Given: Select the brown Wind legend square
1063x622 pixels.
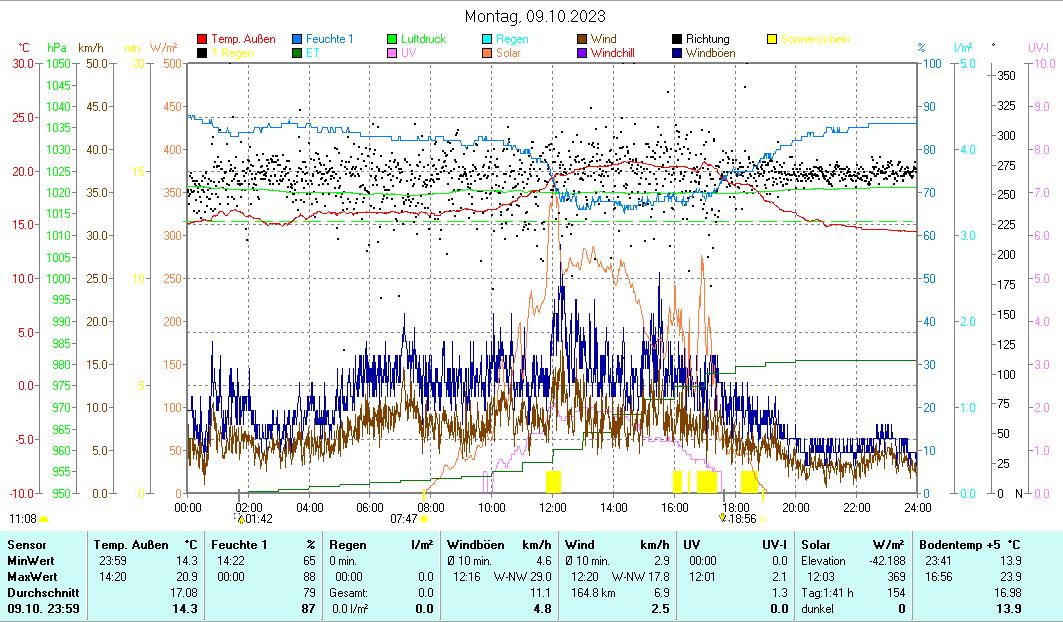Looking at the screenshot, I should [583, 40].
